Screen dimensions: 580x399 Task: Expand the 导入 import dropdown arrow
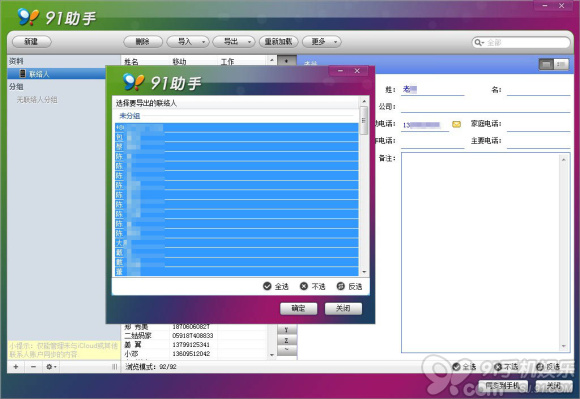(x=203, y=42)
